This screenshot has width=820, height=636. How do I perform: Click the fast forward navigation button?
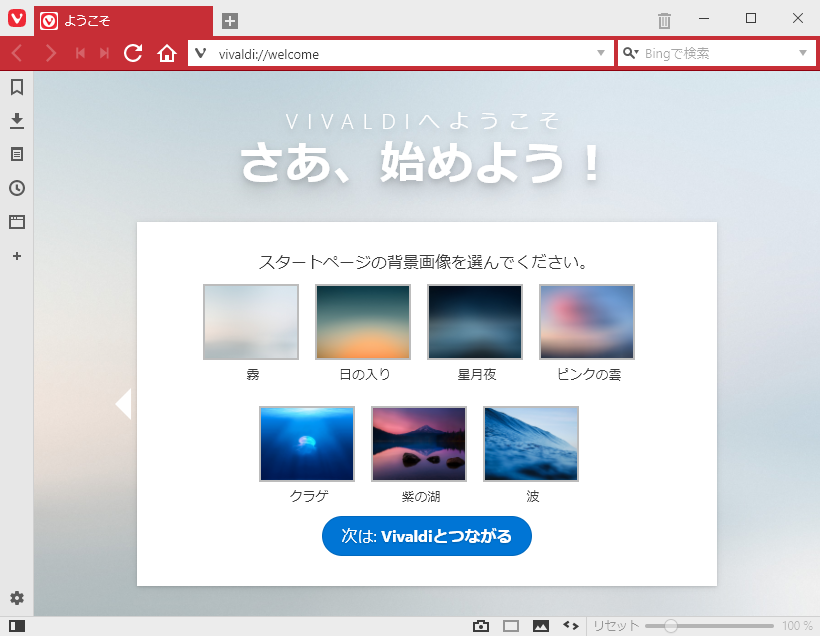104,53
